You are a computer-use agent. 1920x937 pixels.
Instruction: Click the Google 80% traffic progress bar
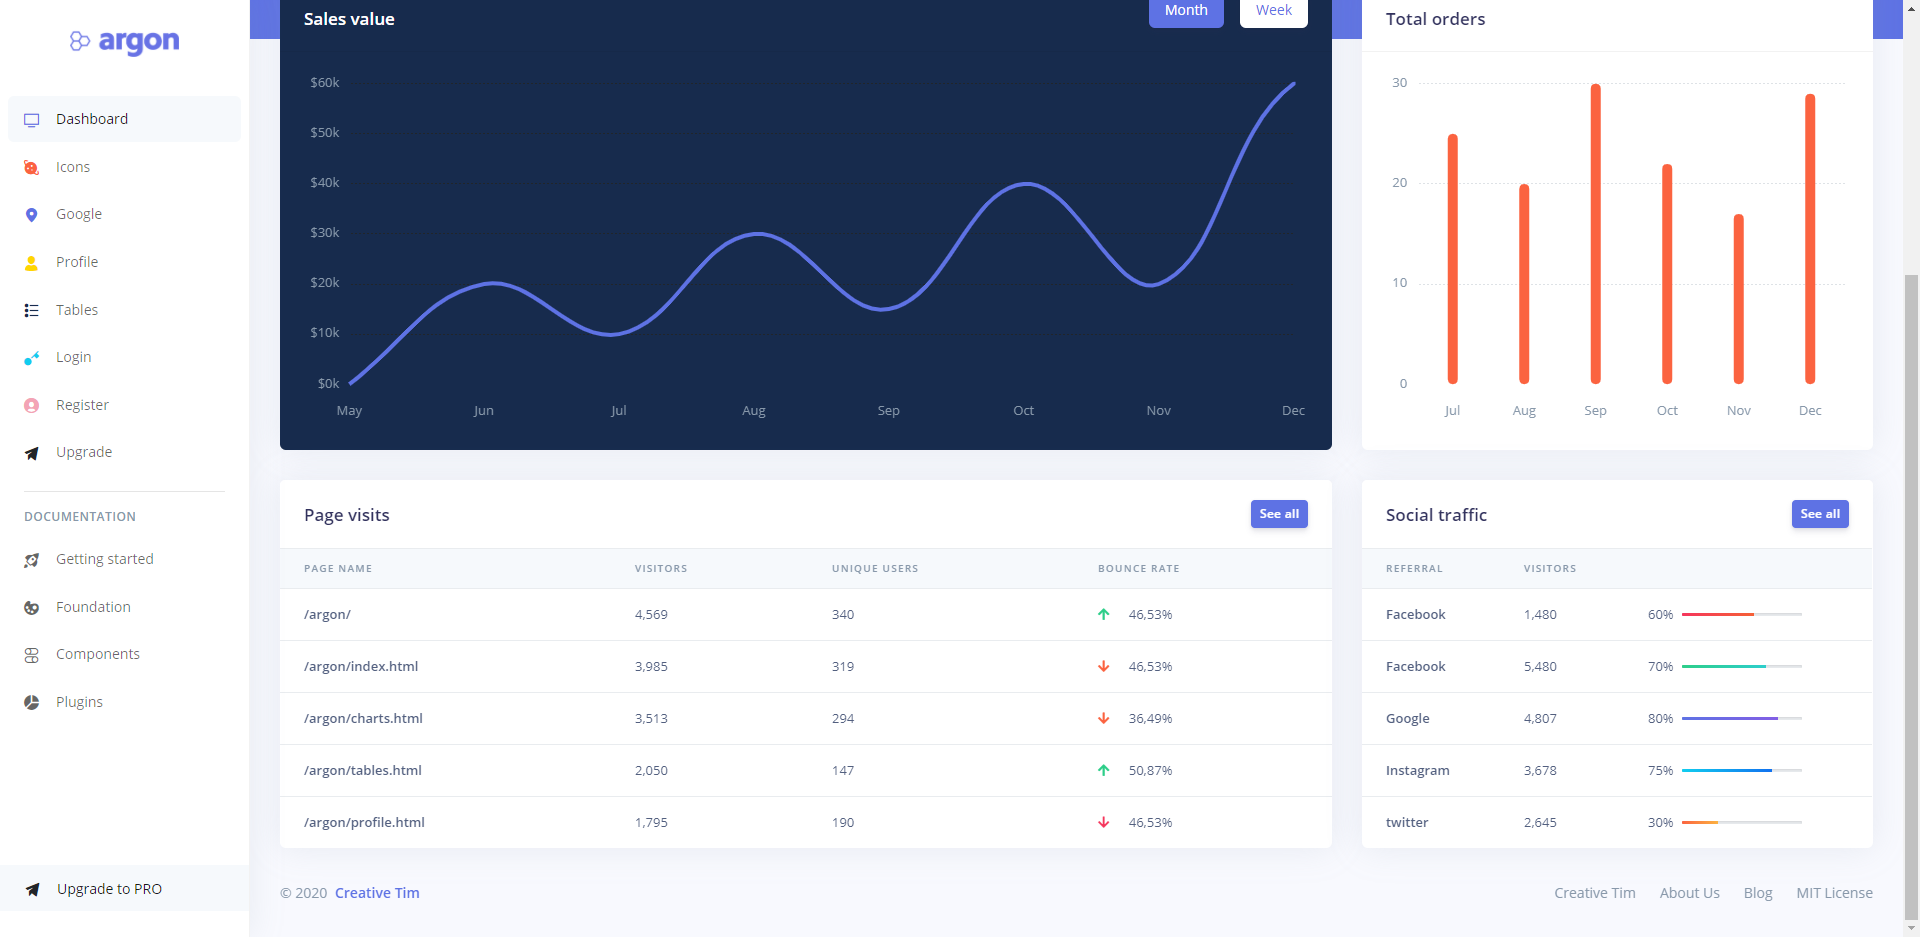[x=1741, y=718]
